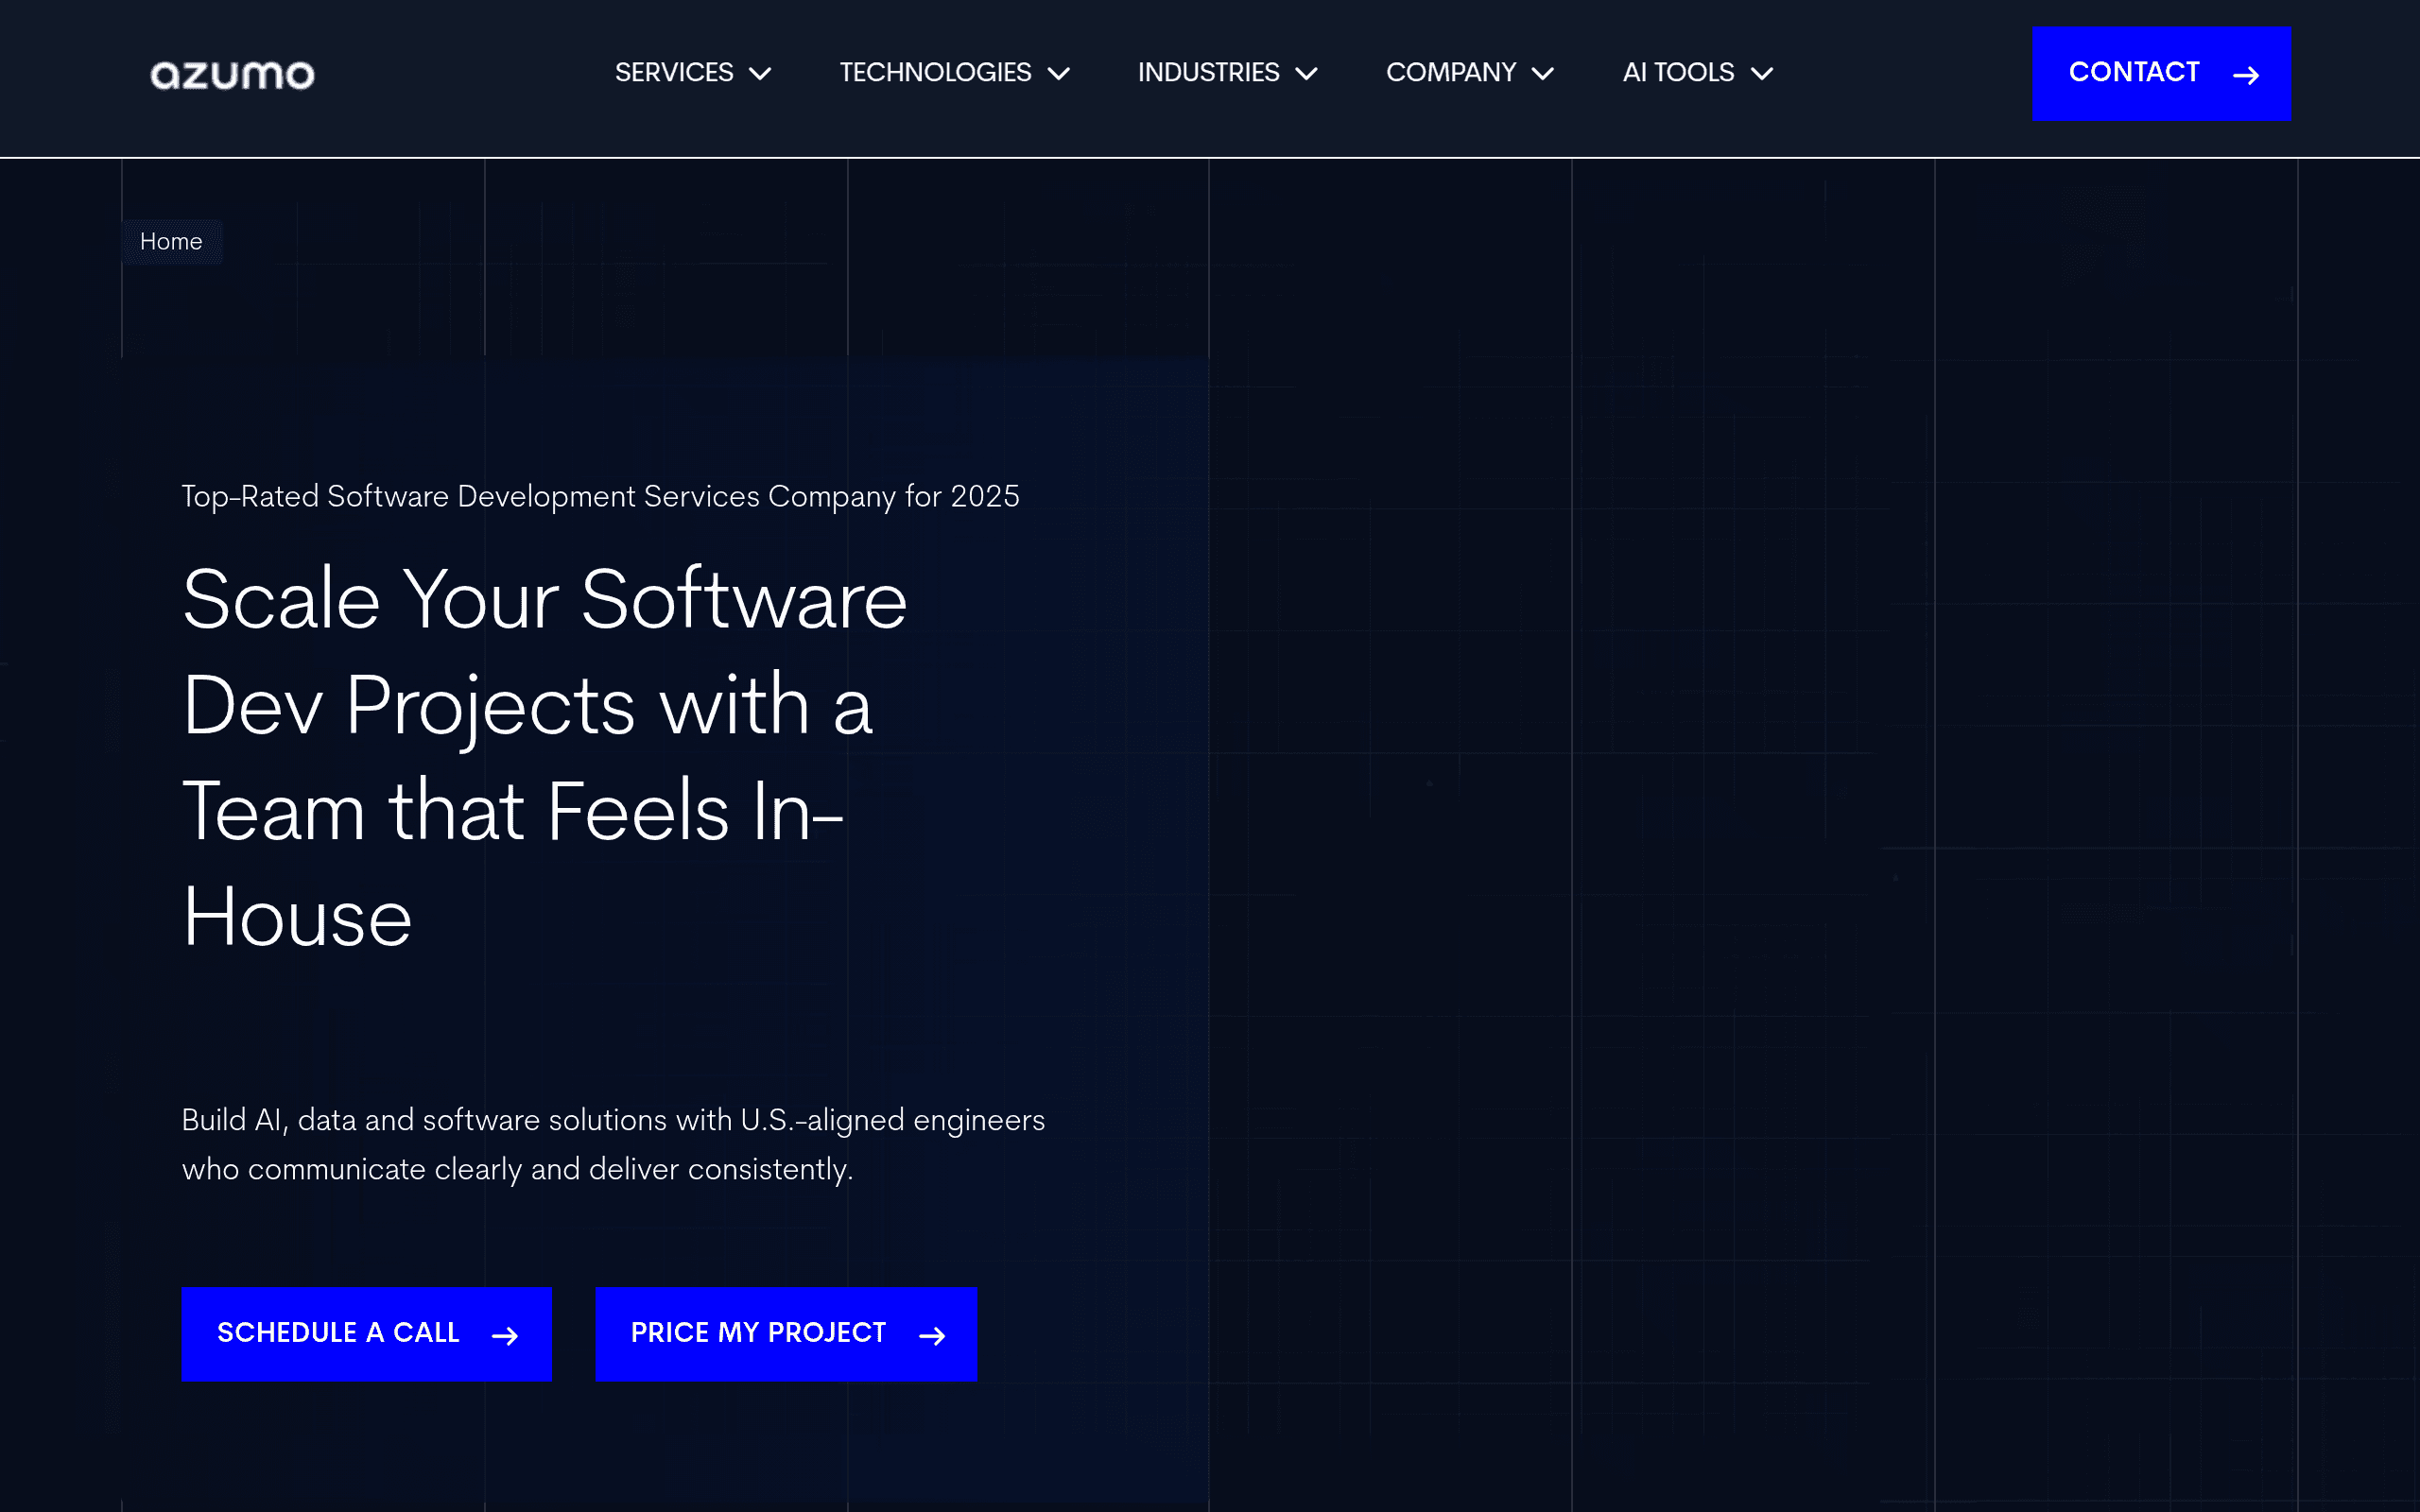Image resolution: width=2420 pixels, height=1512 pixels.
Task: Open the Company menu item
Action: pos(1451,72)
